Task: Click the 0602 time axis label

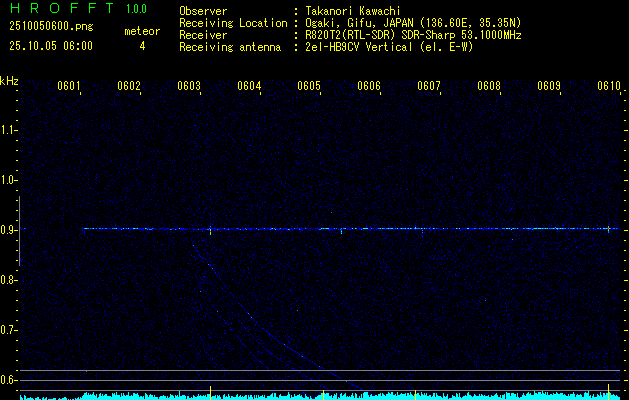Action: point(129,86)
